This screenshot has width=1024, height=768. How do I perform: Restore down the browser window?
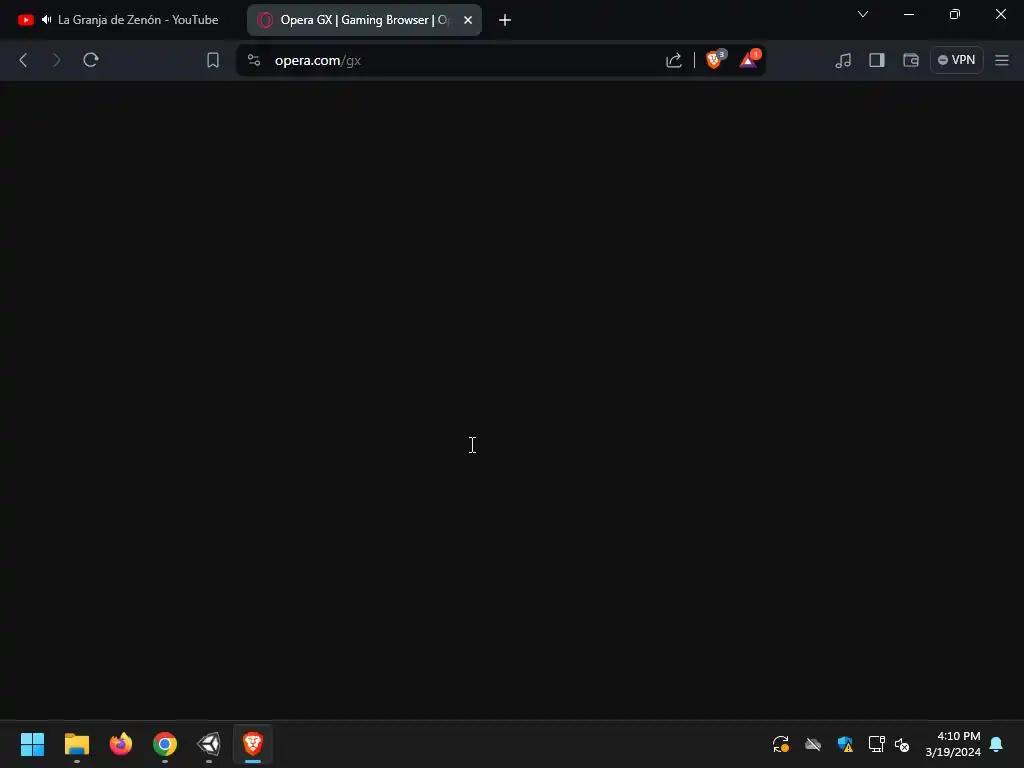(x=955, y=14)
